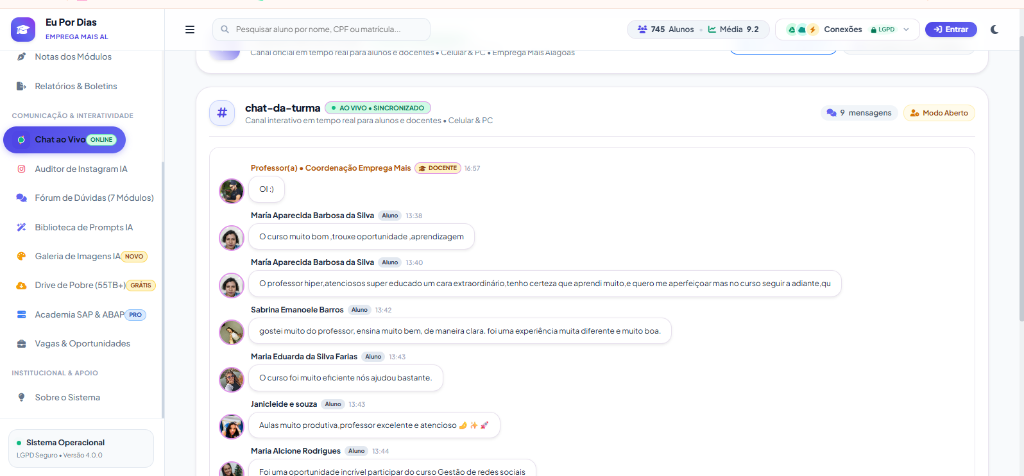Viewport: 1024px width, 476px height.
Task: Click the 745 Alunos statistic
Action: pyautogui.click(x=665, y=29)
